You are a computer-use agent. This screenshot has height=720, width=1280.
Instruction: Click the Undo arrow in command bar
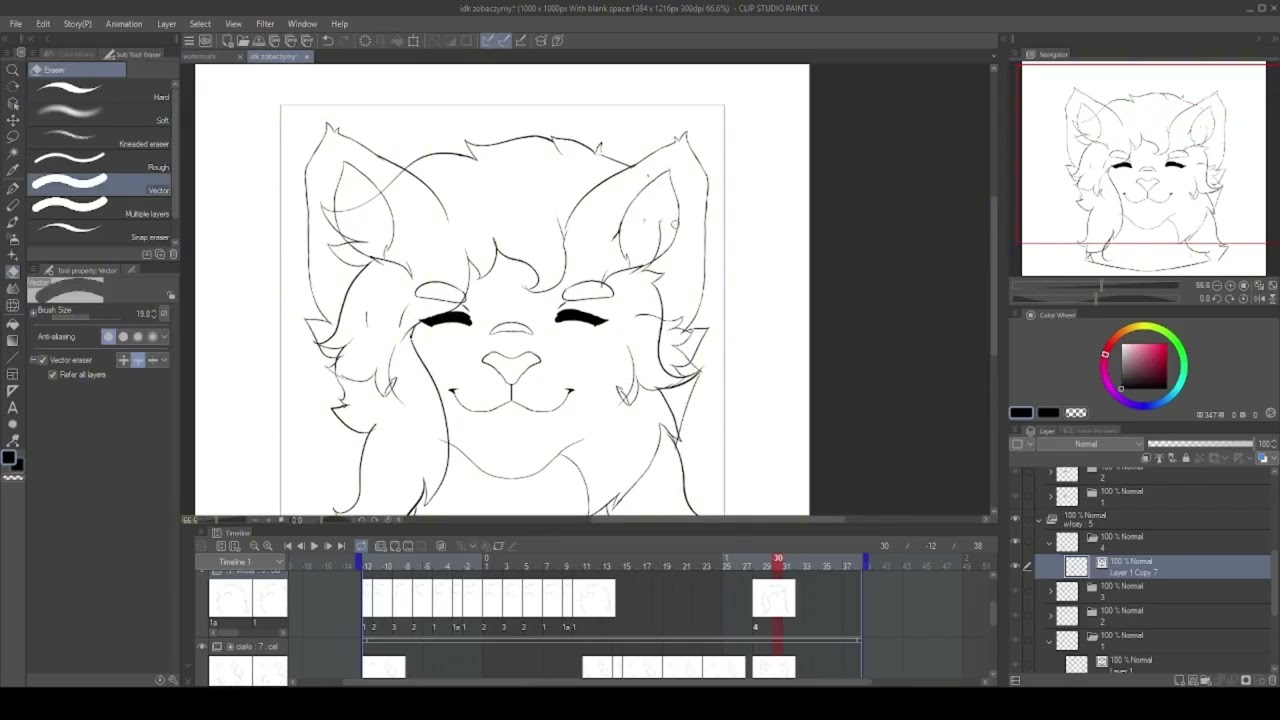328,41
